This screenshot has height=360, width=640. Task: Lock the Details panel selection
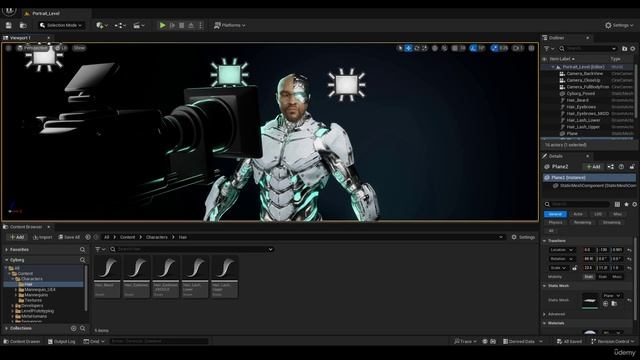pos(632,167)
